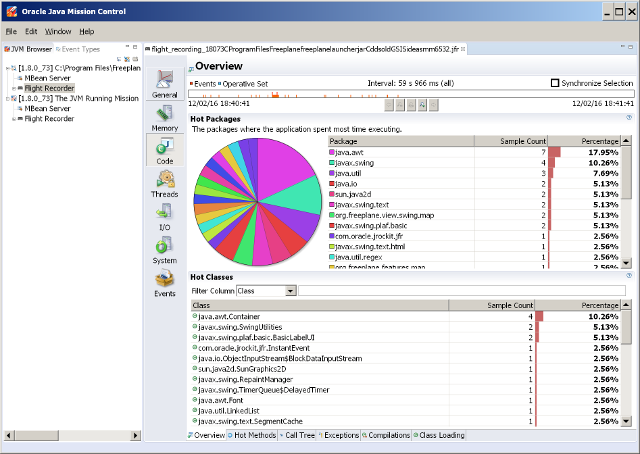Click the JVM Browser tab icon
The width and height of the screenshot is (640, 454).
[x=7, y=49]
